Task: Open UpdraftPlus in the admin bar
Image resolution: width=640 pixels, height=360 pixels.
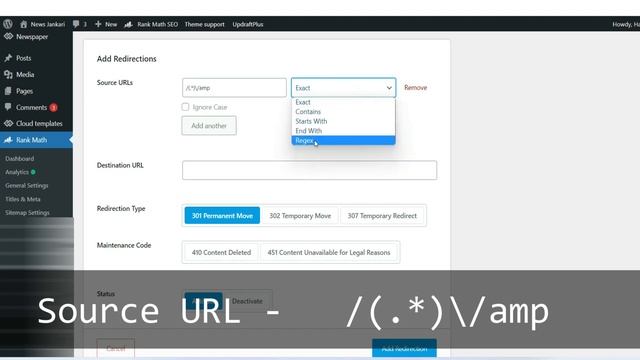Action: coord(248,24)
